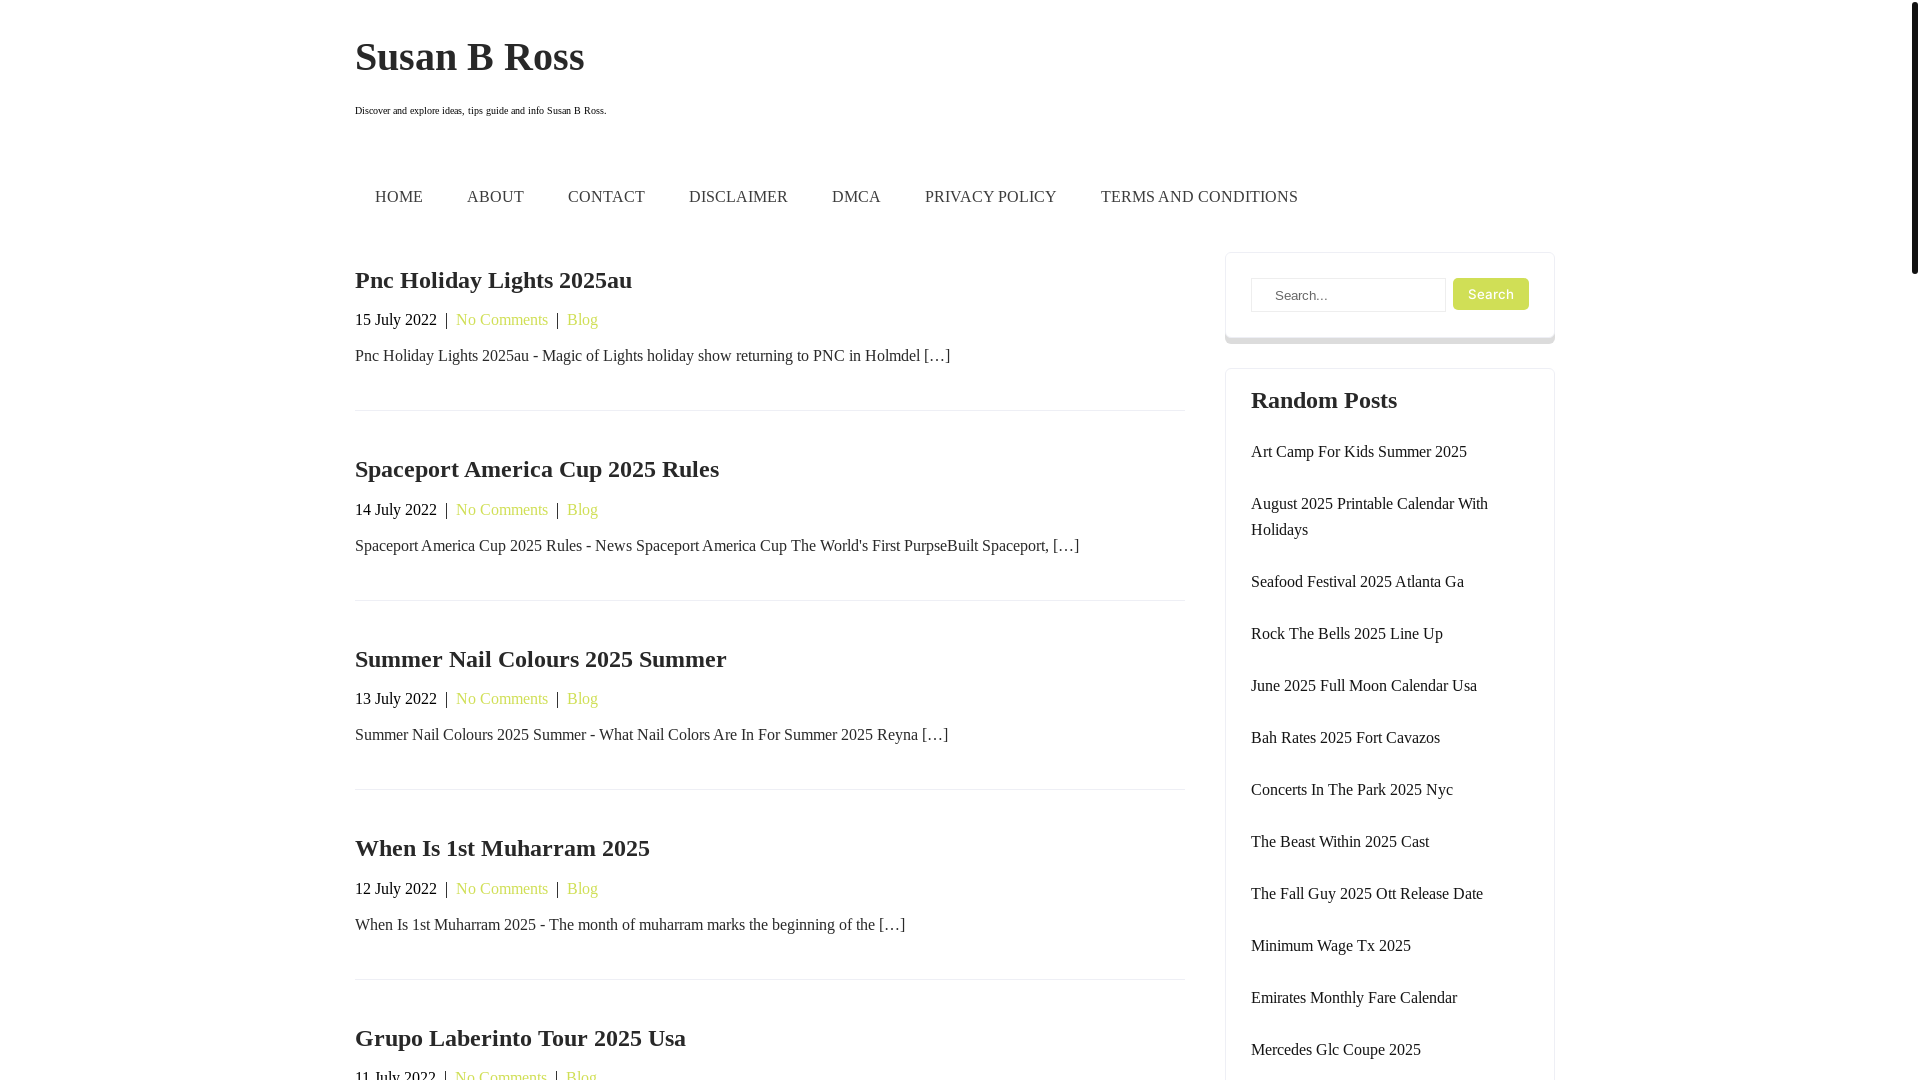Open the PRIVACY POLICY page
Viewport: 1920px width, 1080px height.
(x=990, y=197)
